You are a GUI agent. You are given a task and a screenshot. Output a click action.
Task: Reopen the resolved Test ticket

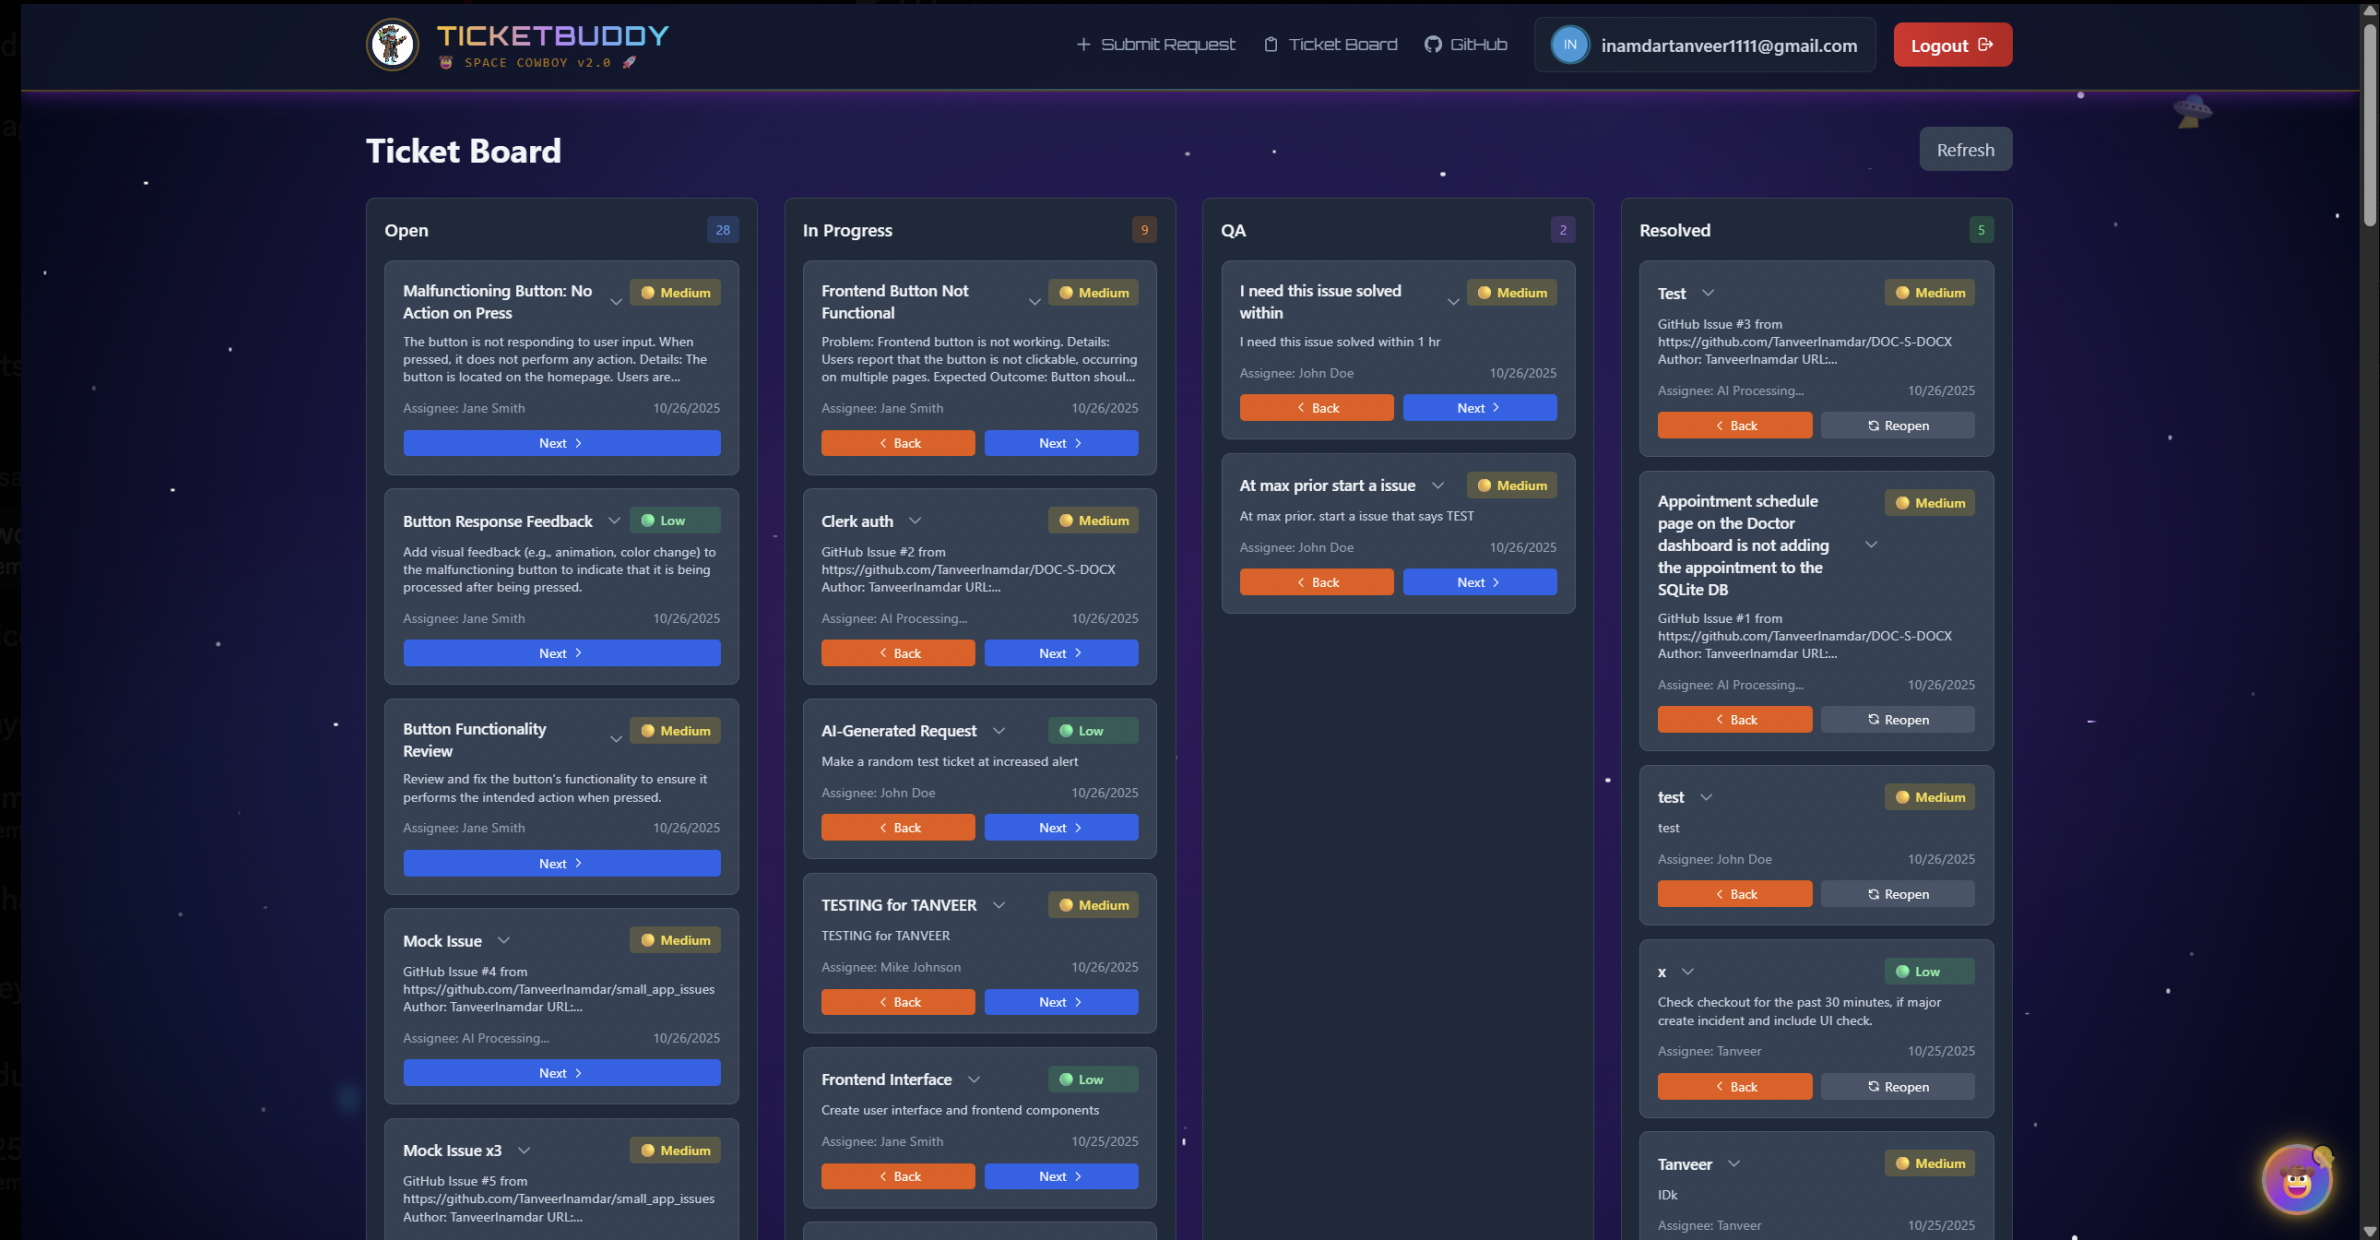click(1897, 426)
